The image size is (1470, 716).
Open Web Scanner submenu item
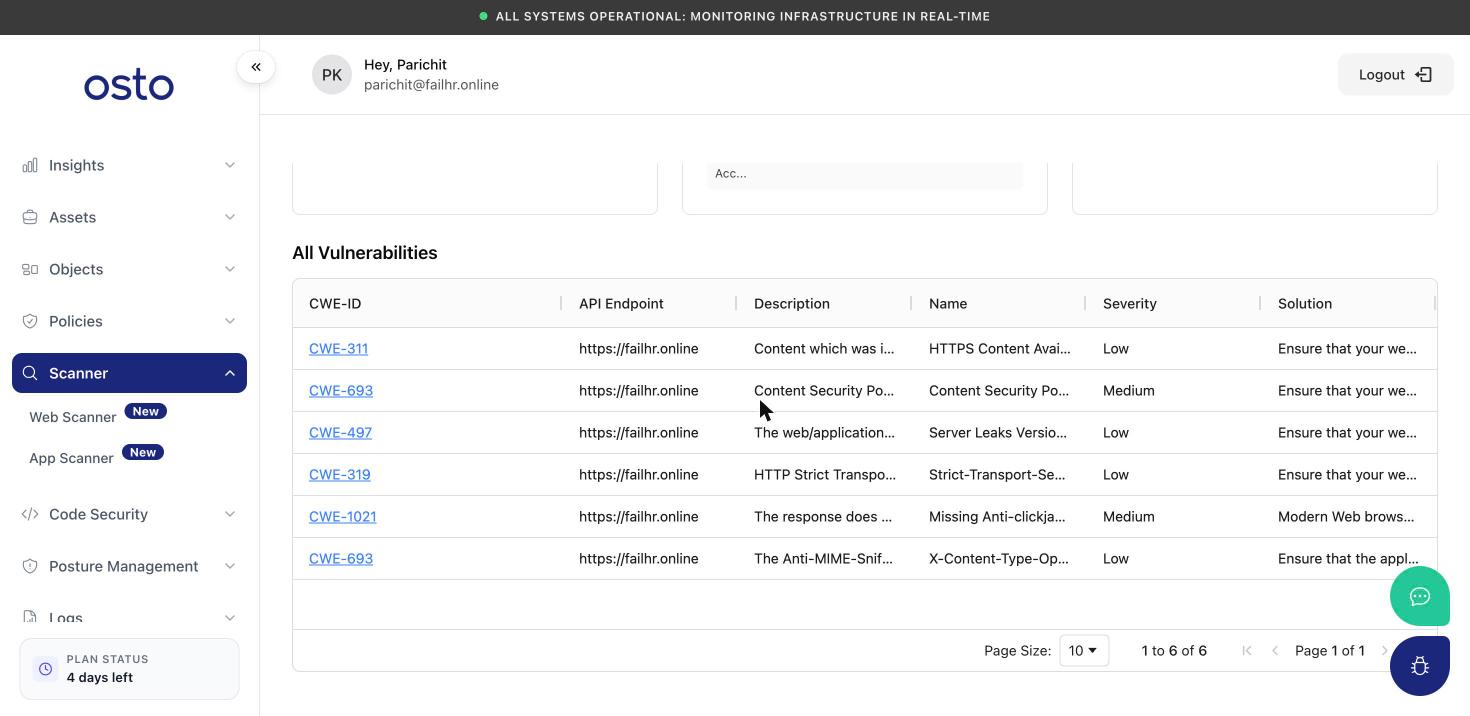(x=72, y=417)
